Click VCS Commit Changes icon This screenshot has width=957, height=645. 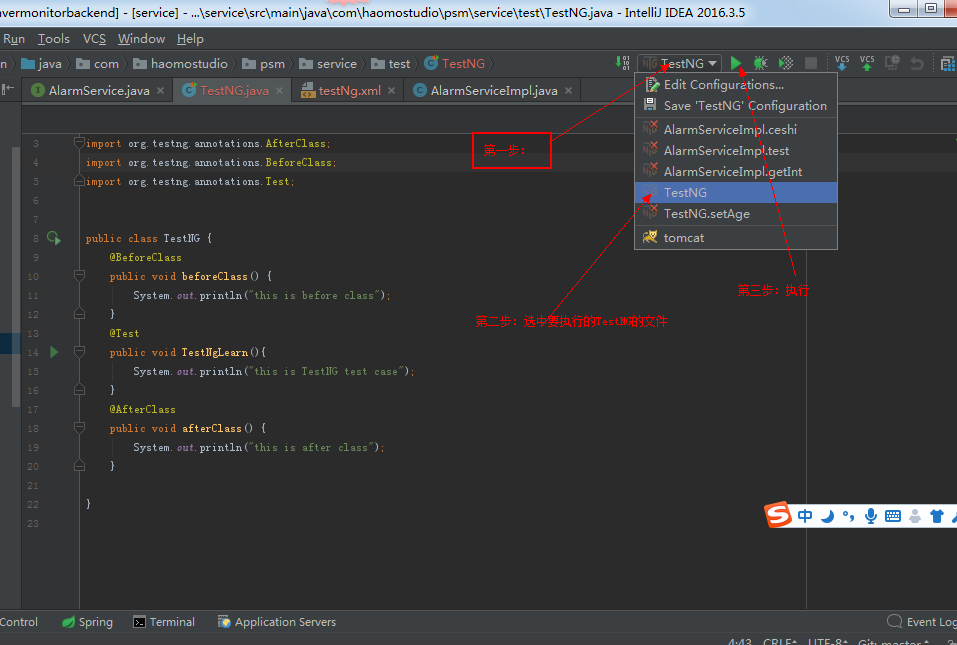[x=867, y=63]
